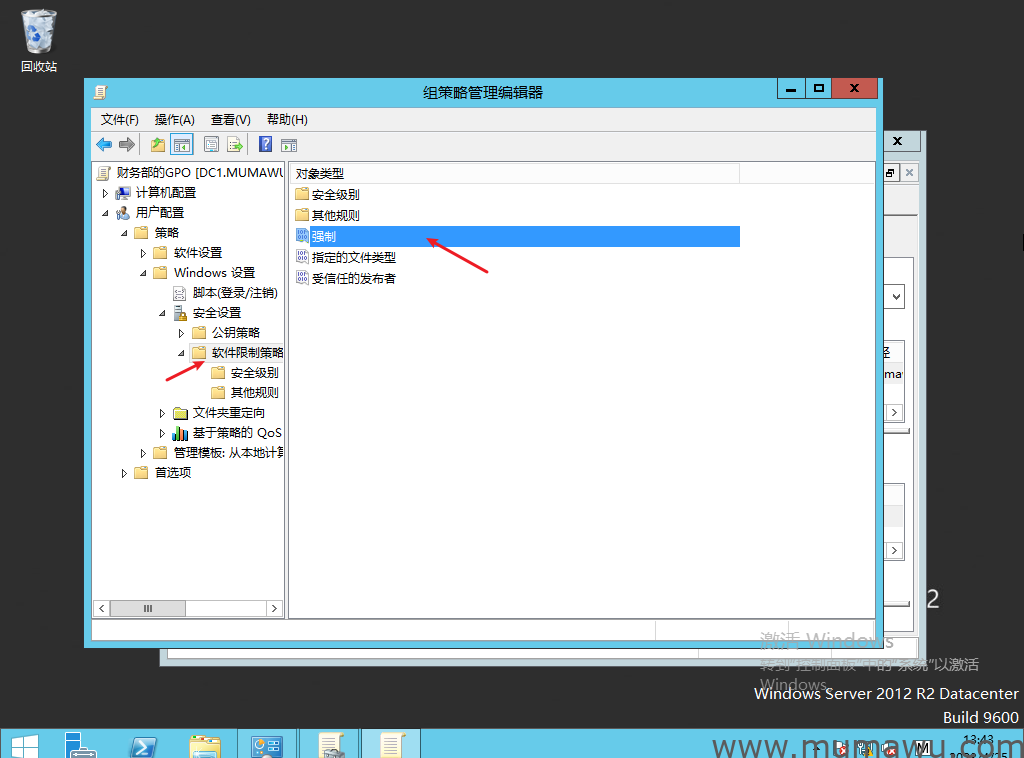Click the Export list toolbar icon
The width and height of the screenshot is (1024, 758).
[x=235, y=144]
